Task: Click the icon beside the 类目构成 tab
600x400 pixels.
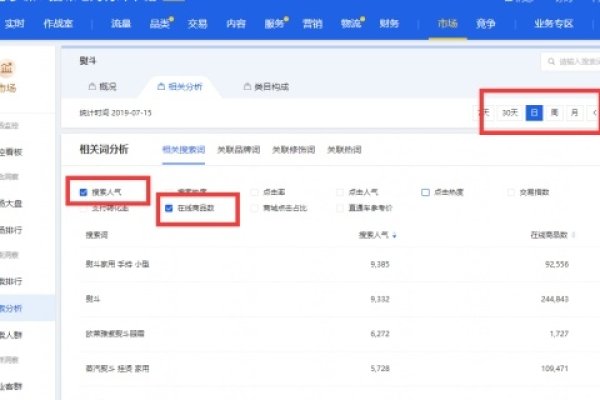Action: [x=247, y=87]
